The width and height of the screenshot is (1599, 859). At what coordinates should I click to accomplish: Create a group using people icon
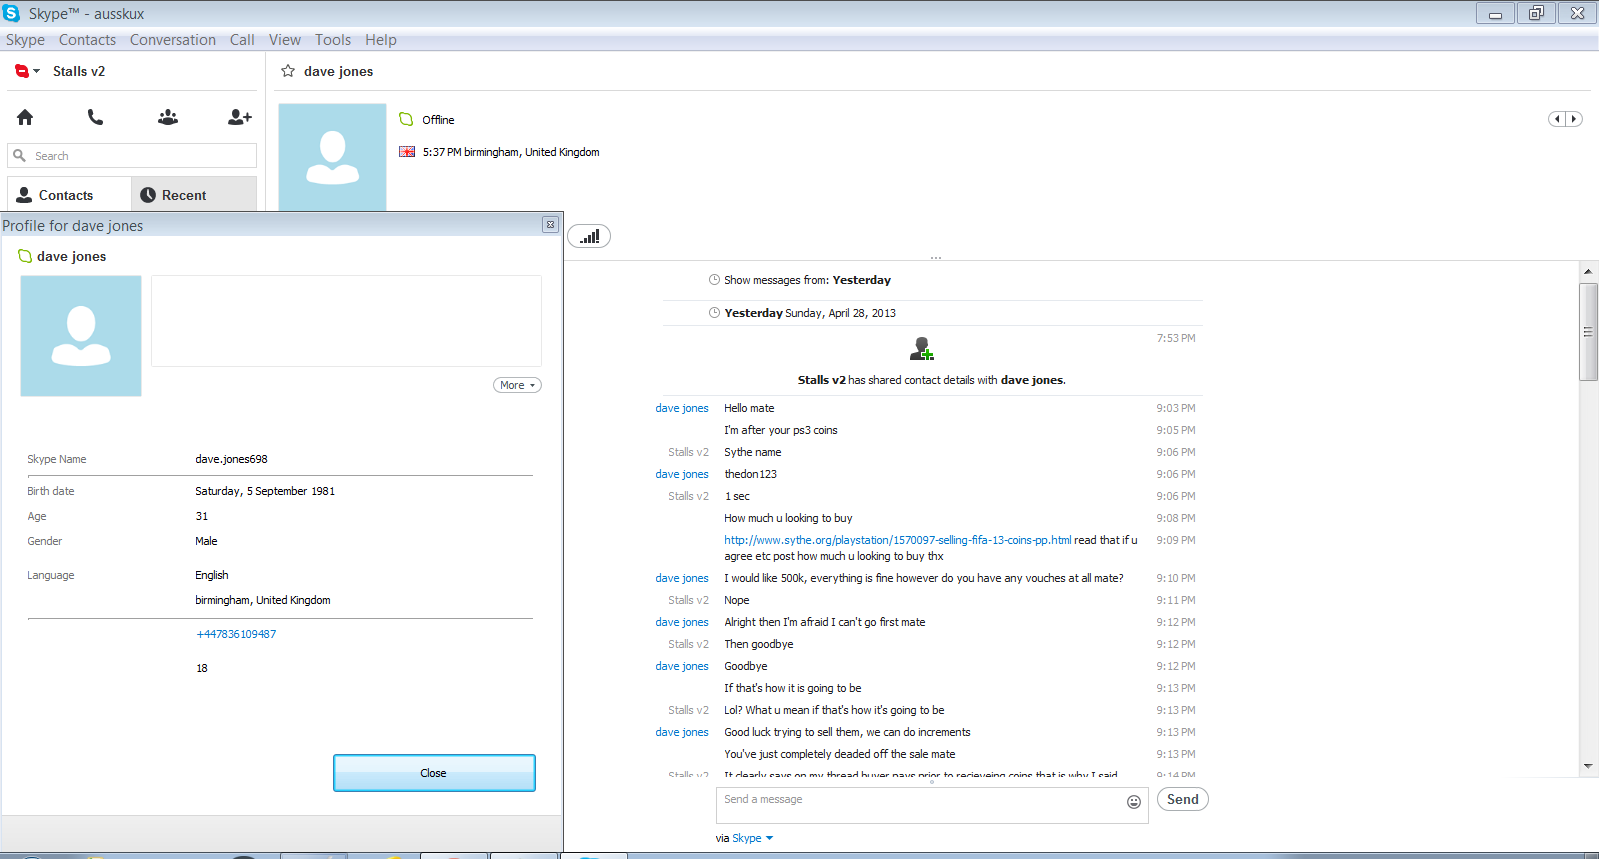pyautogui.click(x=168, y=117)
